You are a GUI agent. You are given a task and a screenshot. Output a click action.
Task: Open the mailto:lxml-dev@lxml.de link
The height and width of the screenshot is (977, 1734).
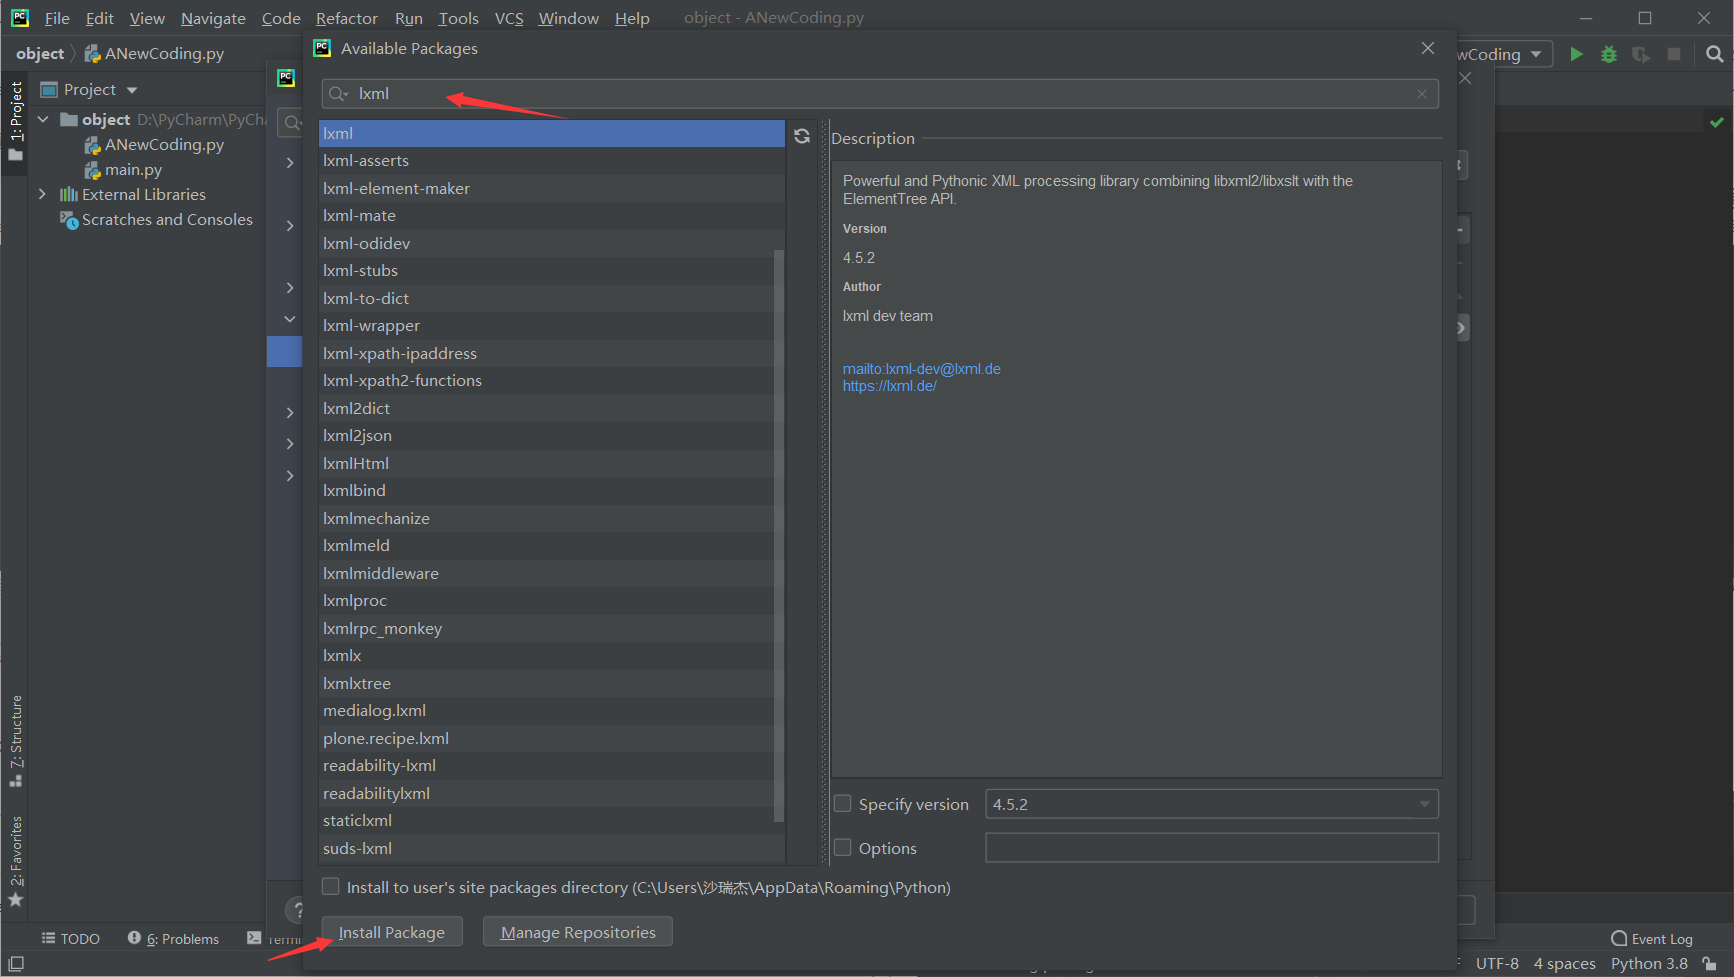click(x=921, y=369)
